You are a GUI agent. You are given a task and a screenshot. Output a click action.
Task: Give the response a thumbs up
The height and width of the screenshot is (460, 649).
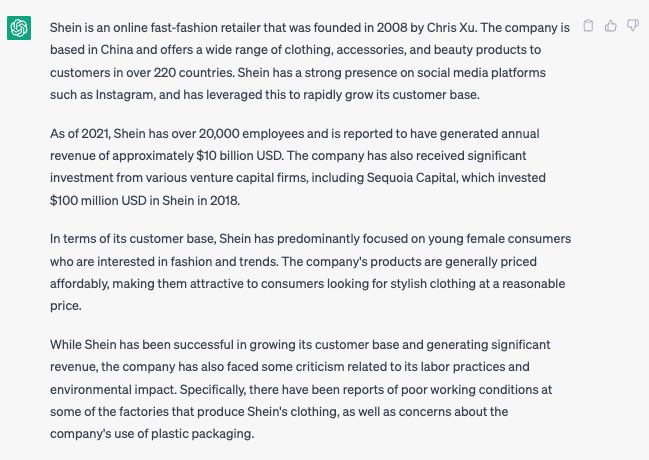611,25
